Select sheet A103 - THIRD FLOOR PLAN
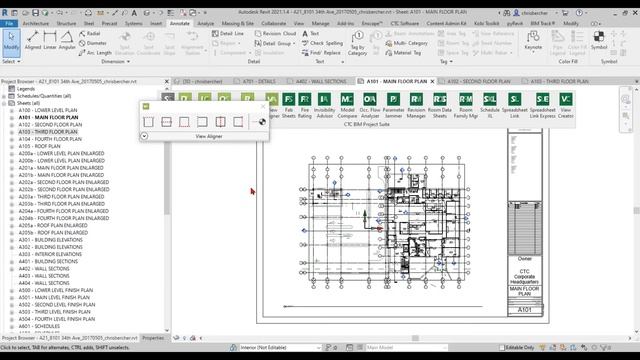 (48, 132)
